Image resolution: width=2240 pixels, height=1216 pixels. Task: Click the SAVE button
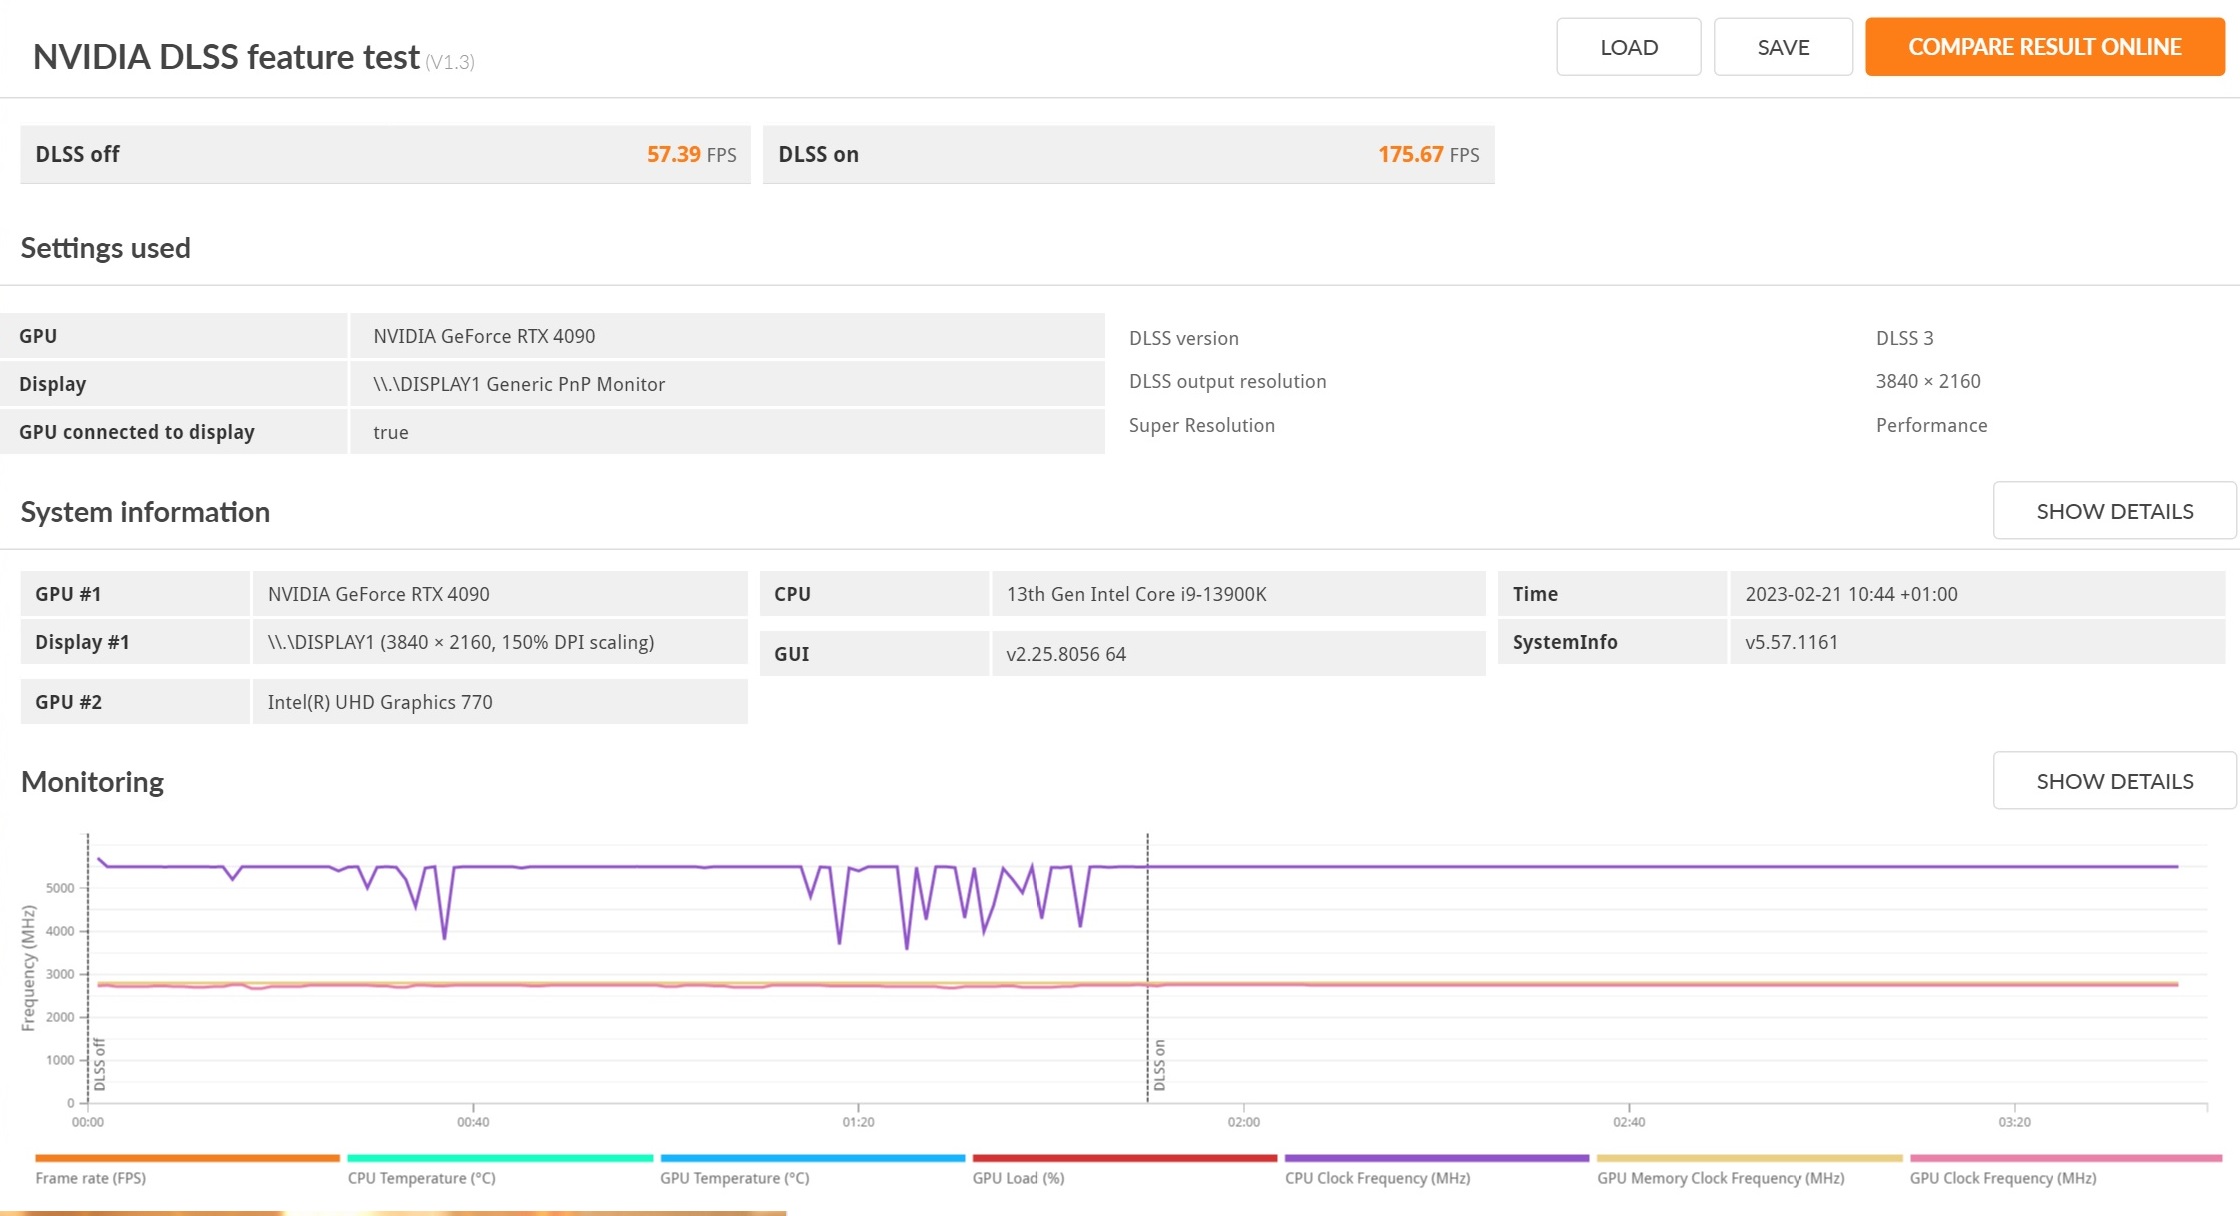tap(1783, 47)
